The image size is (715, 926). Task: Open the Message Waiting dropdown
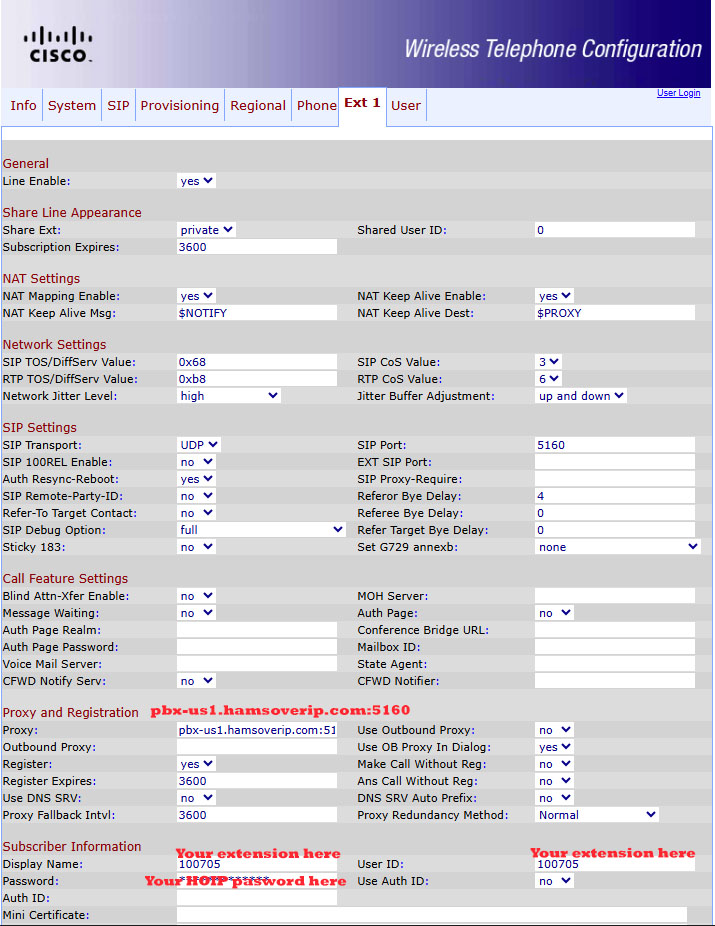[197, 613]
